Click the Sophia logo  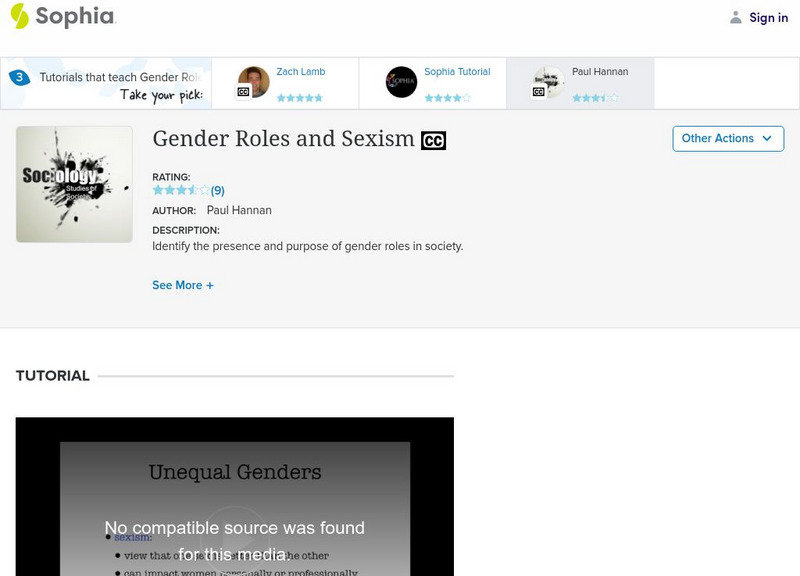pos(63,16)
